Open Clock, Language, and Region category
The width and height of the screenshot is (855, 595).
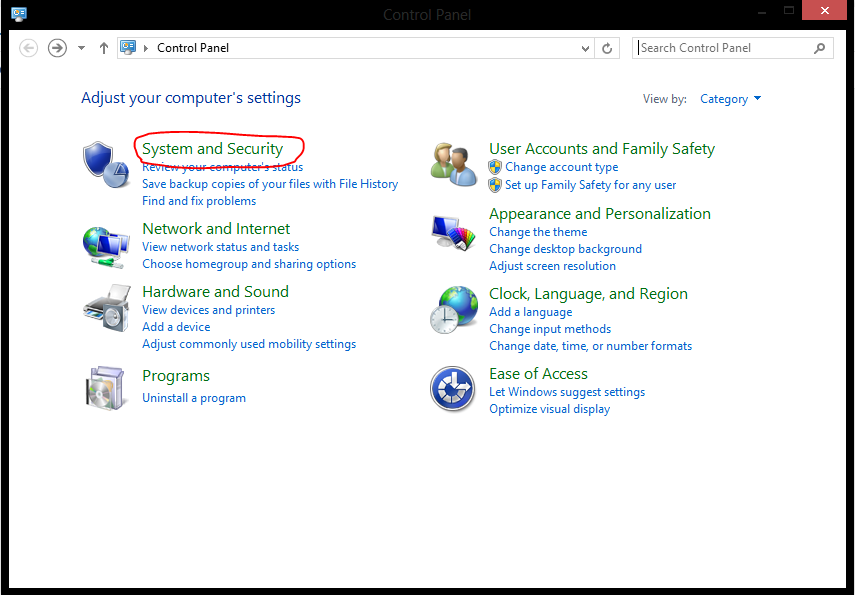point(588,294)
